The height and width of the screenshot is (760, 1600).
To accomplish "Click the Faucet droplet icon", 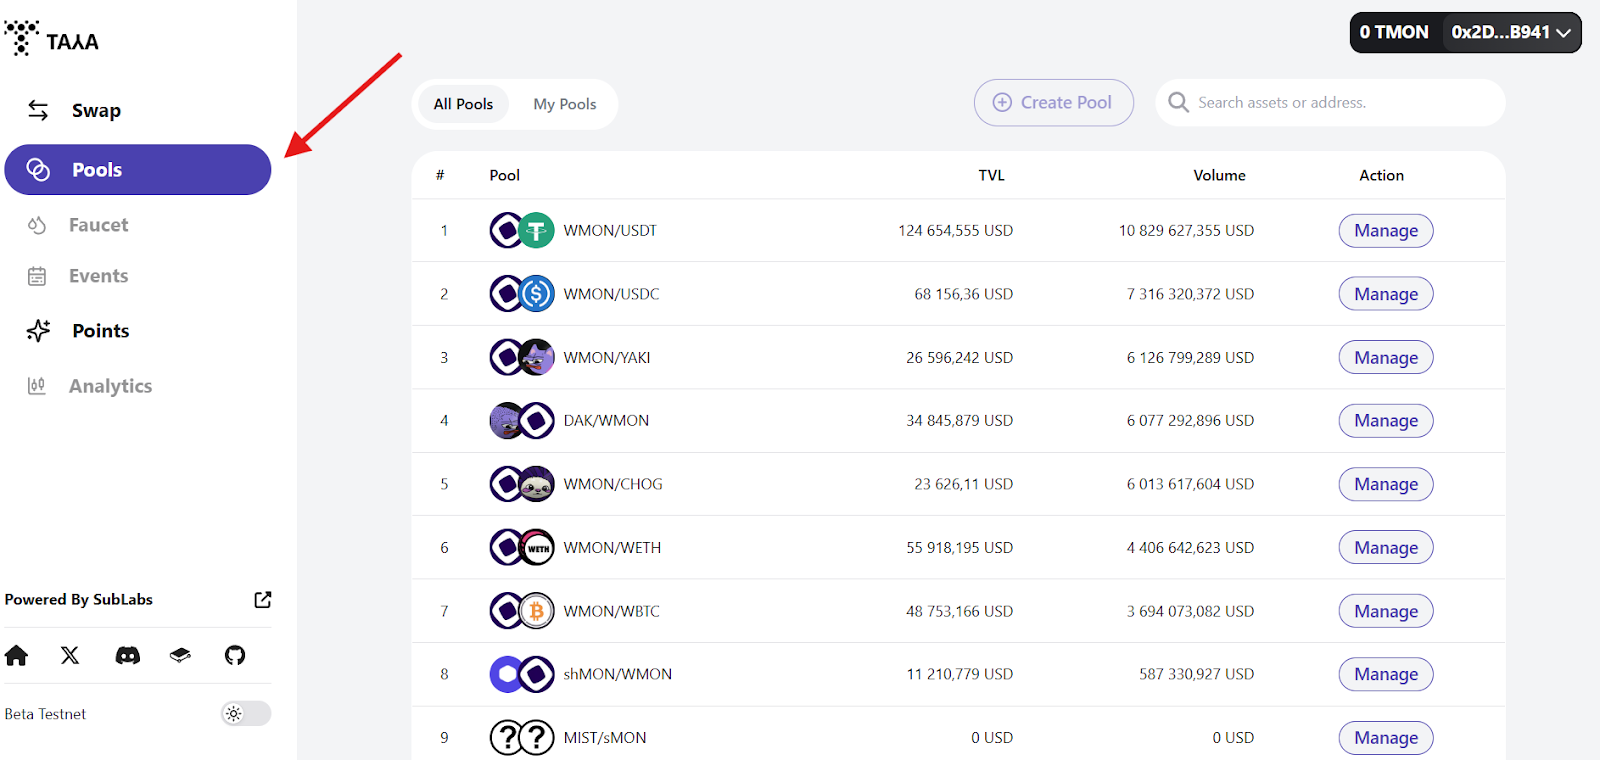I will point(37,225).
